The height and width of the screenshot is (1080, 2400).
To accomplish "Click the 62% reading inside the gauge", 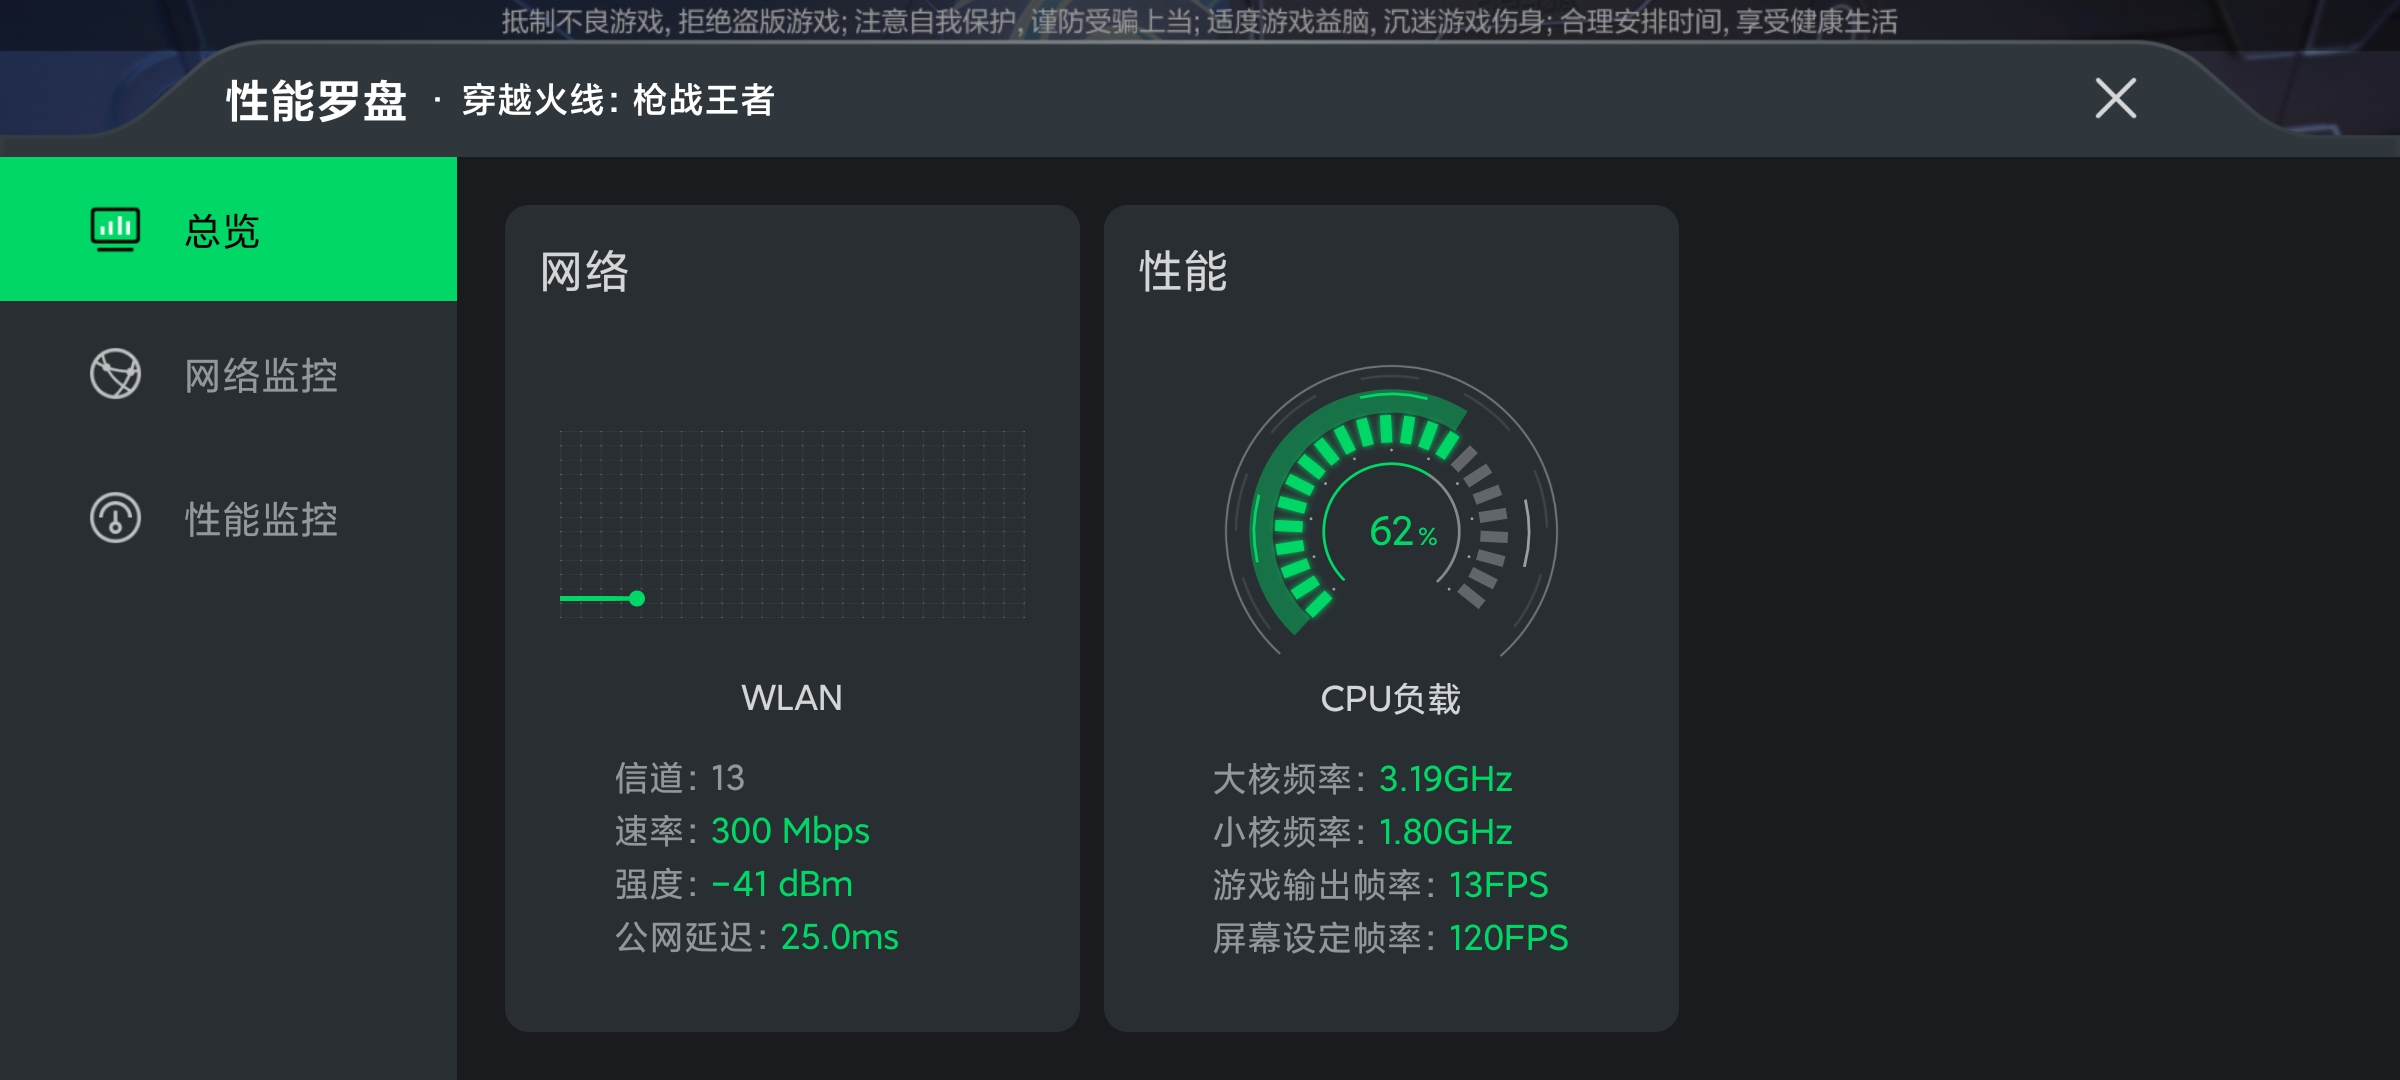I will click(1403, 531).
